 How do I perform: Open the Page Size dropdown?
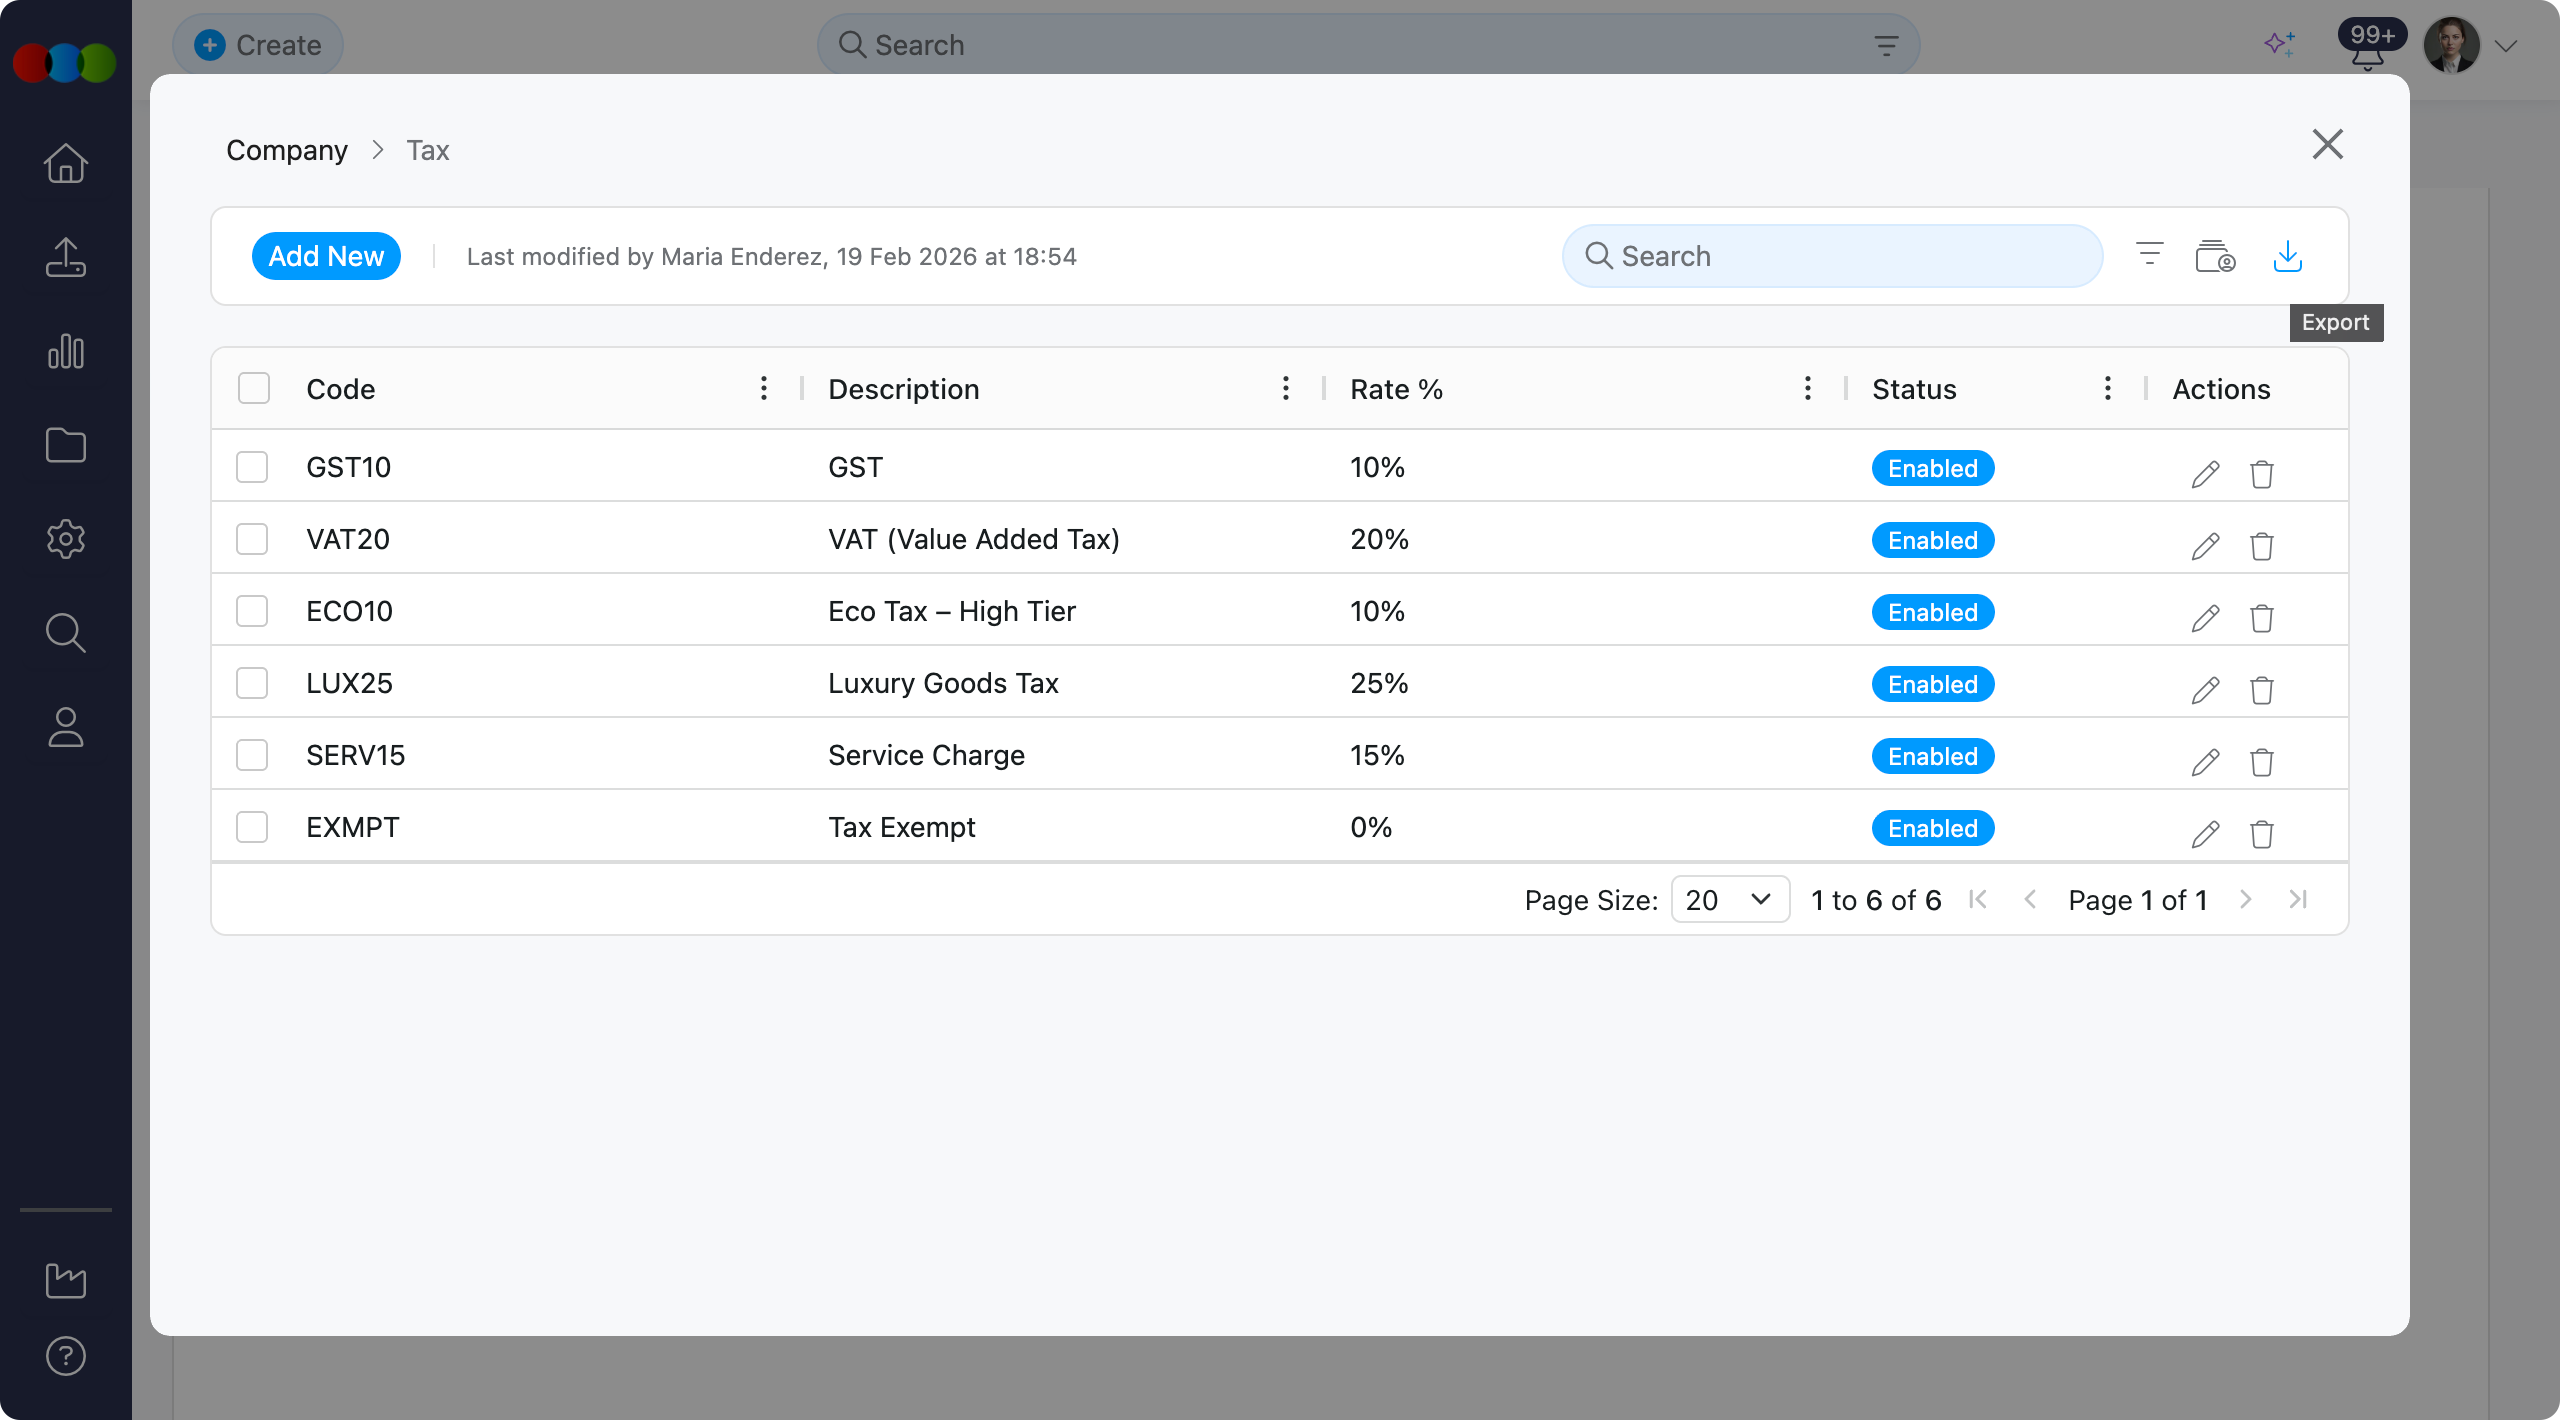pyautogui.click(x=1730, y=900)
